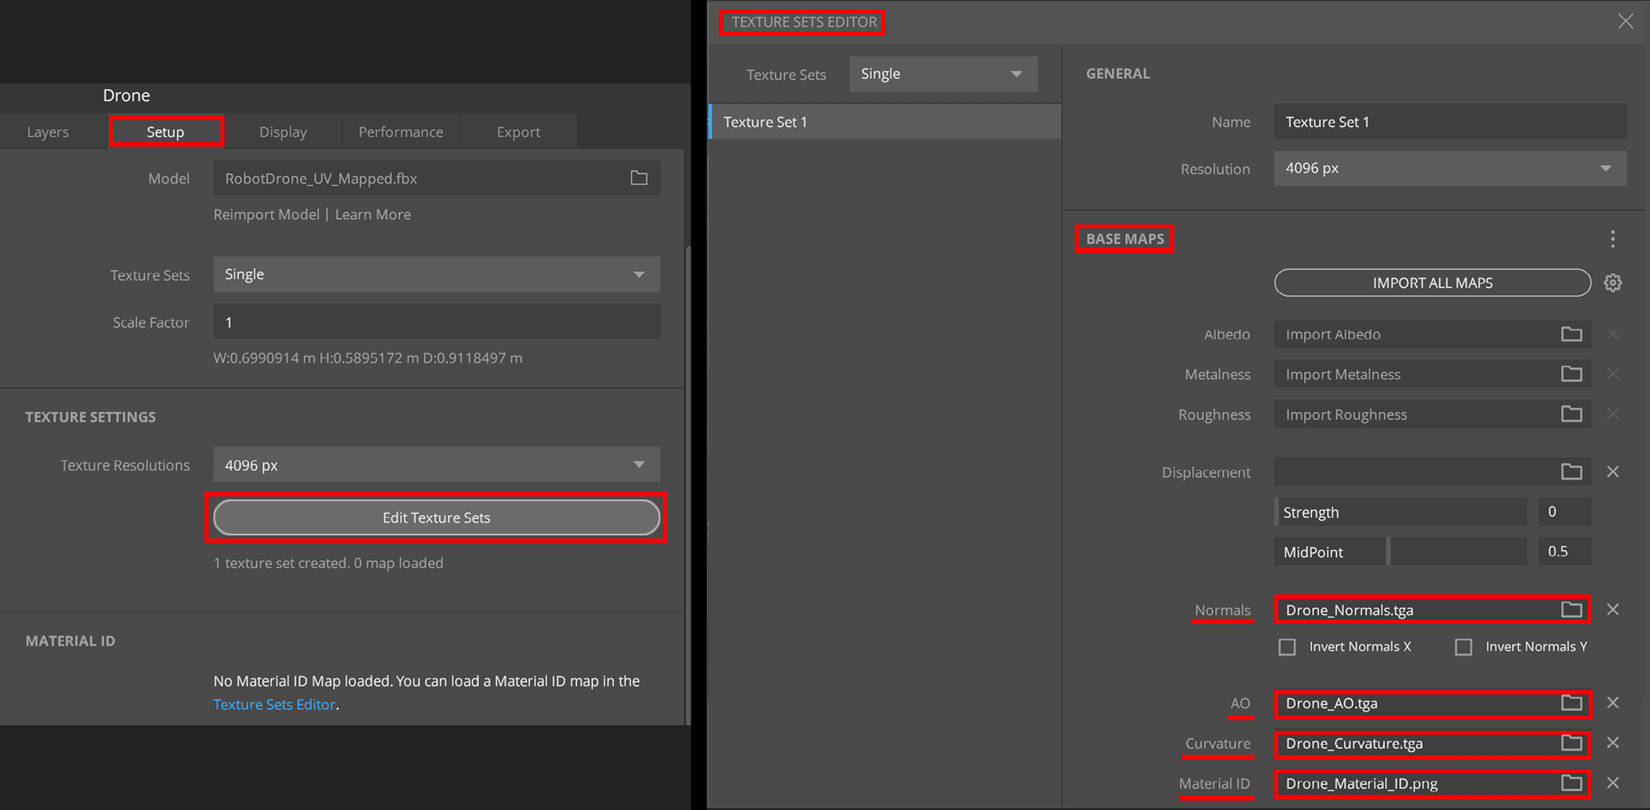The image size is (1650, 810).
Task: Switch to the Display tab
Action: 283,132
